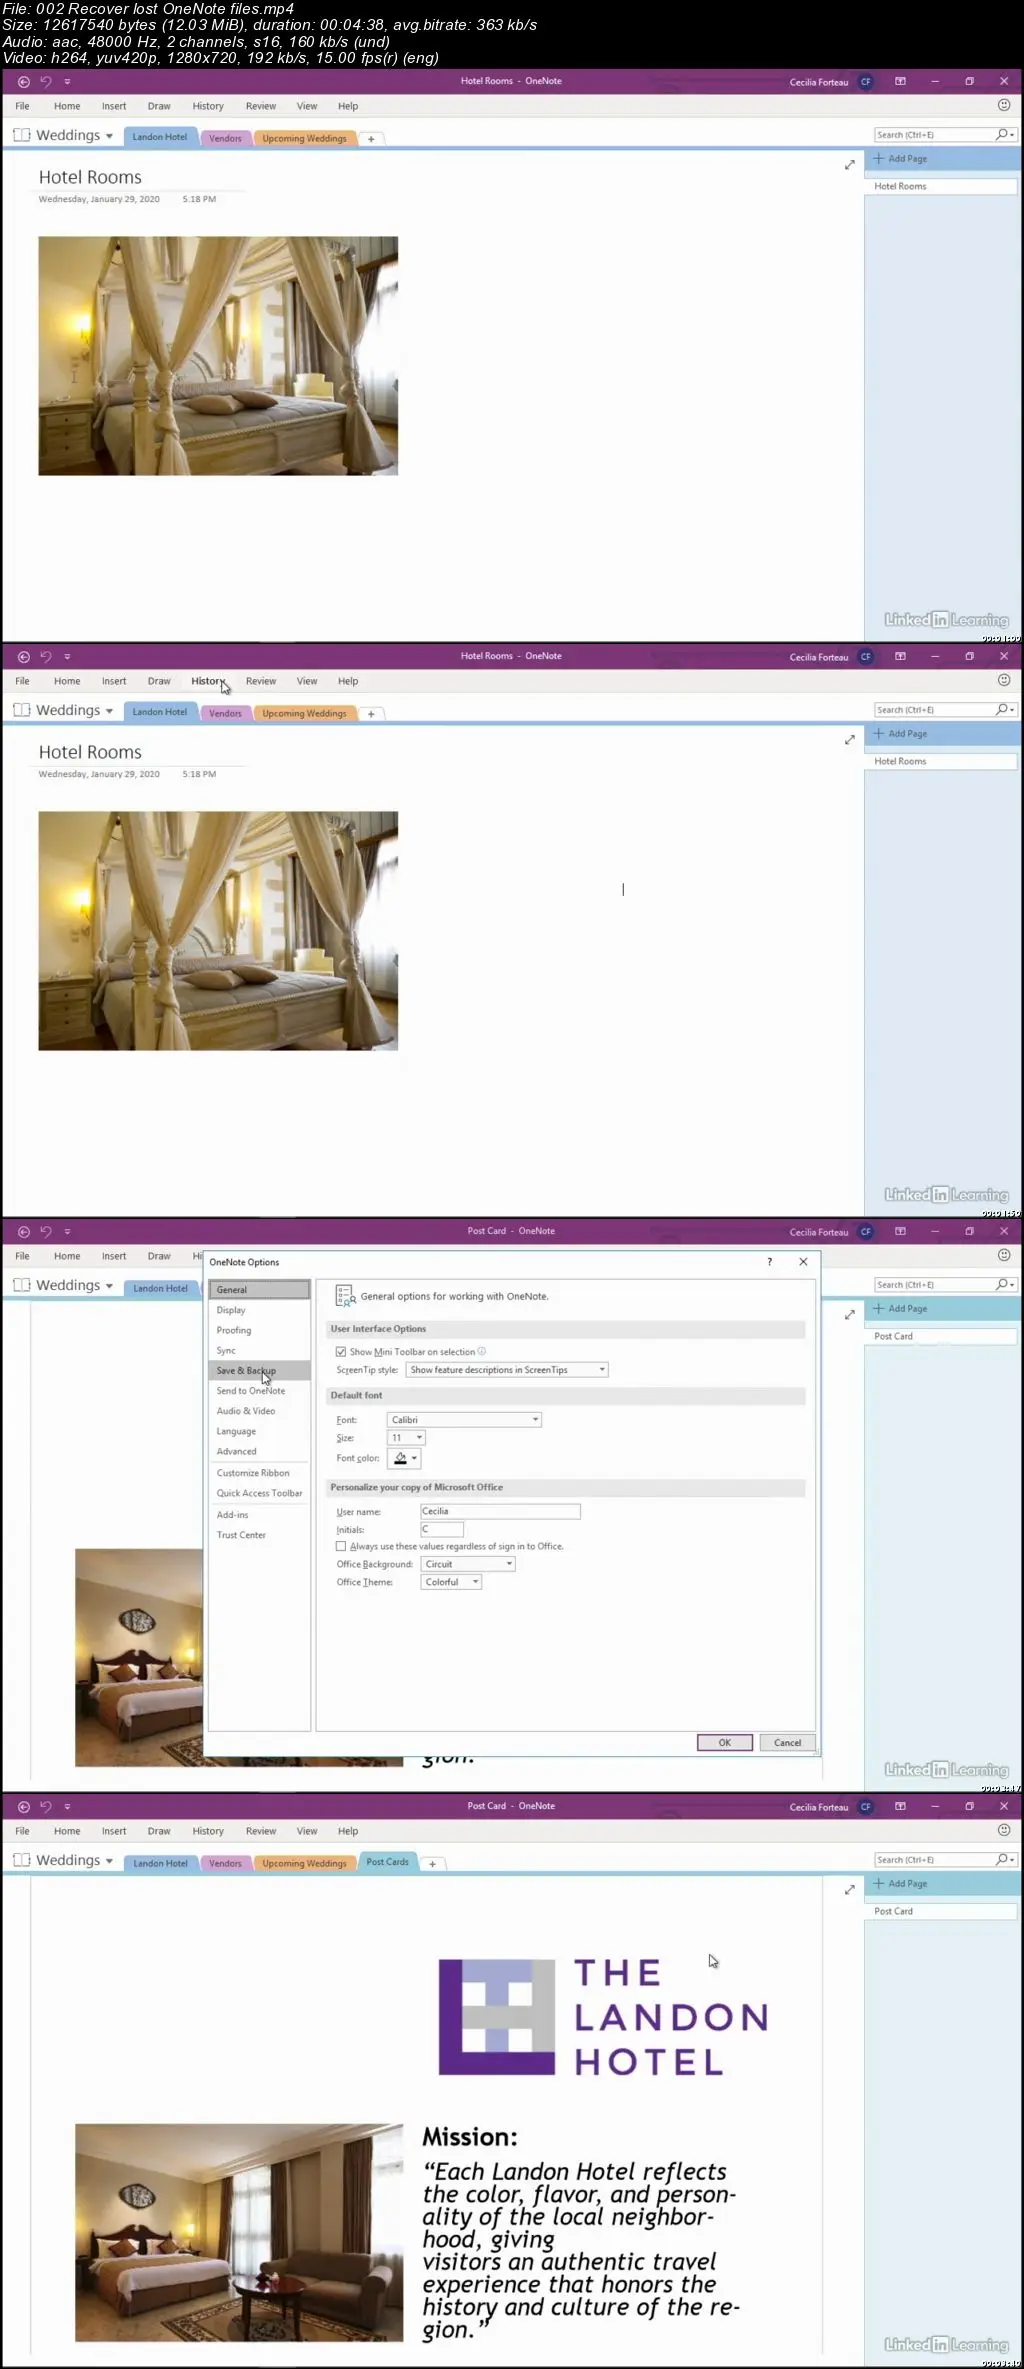Click the Mission hotel room photo on Post Cards page
The width and height of the screenshot is (1024, 2369).
click(x=239, y=2233)
